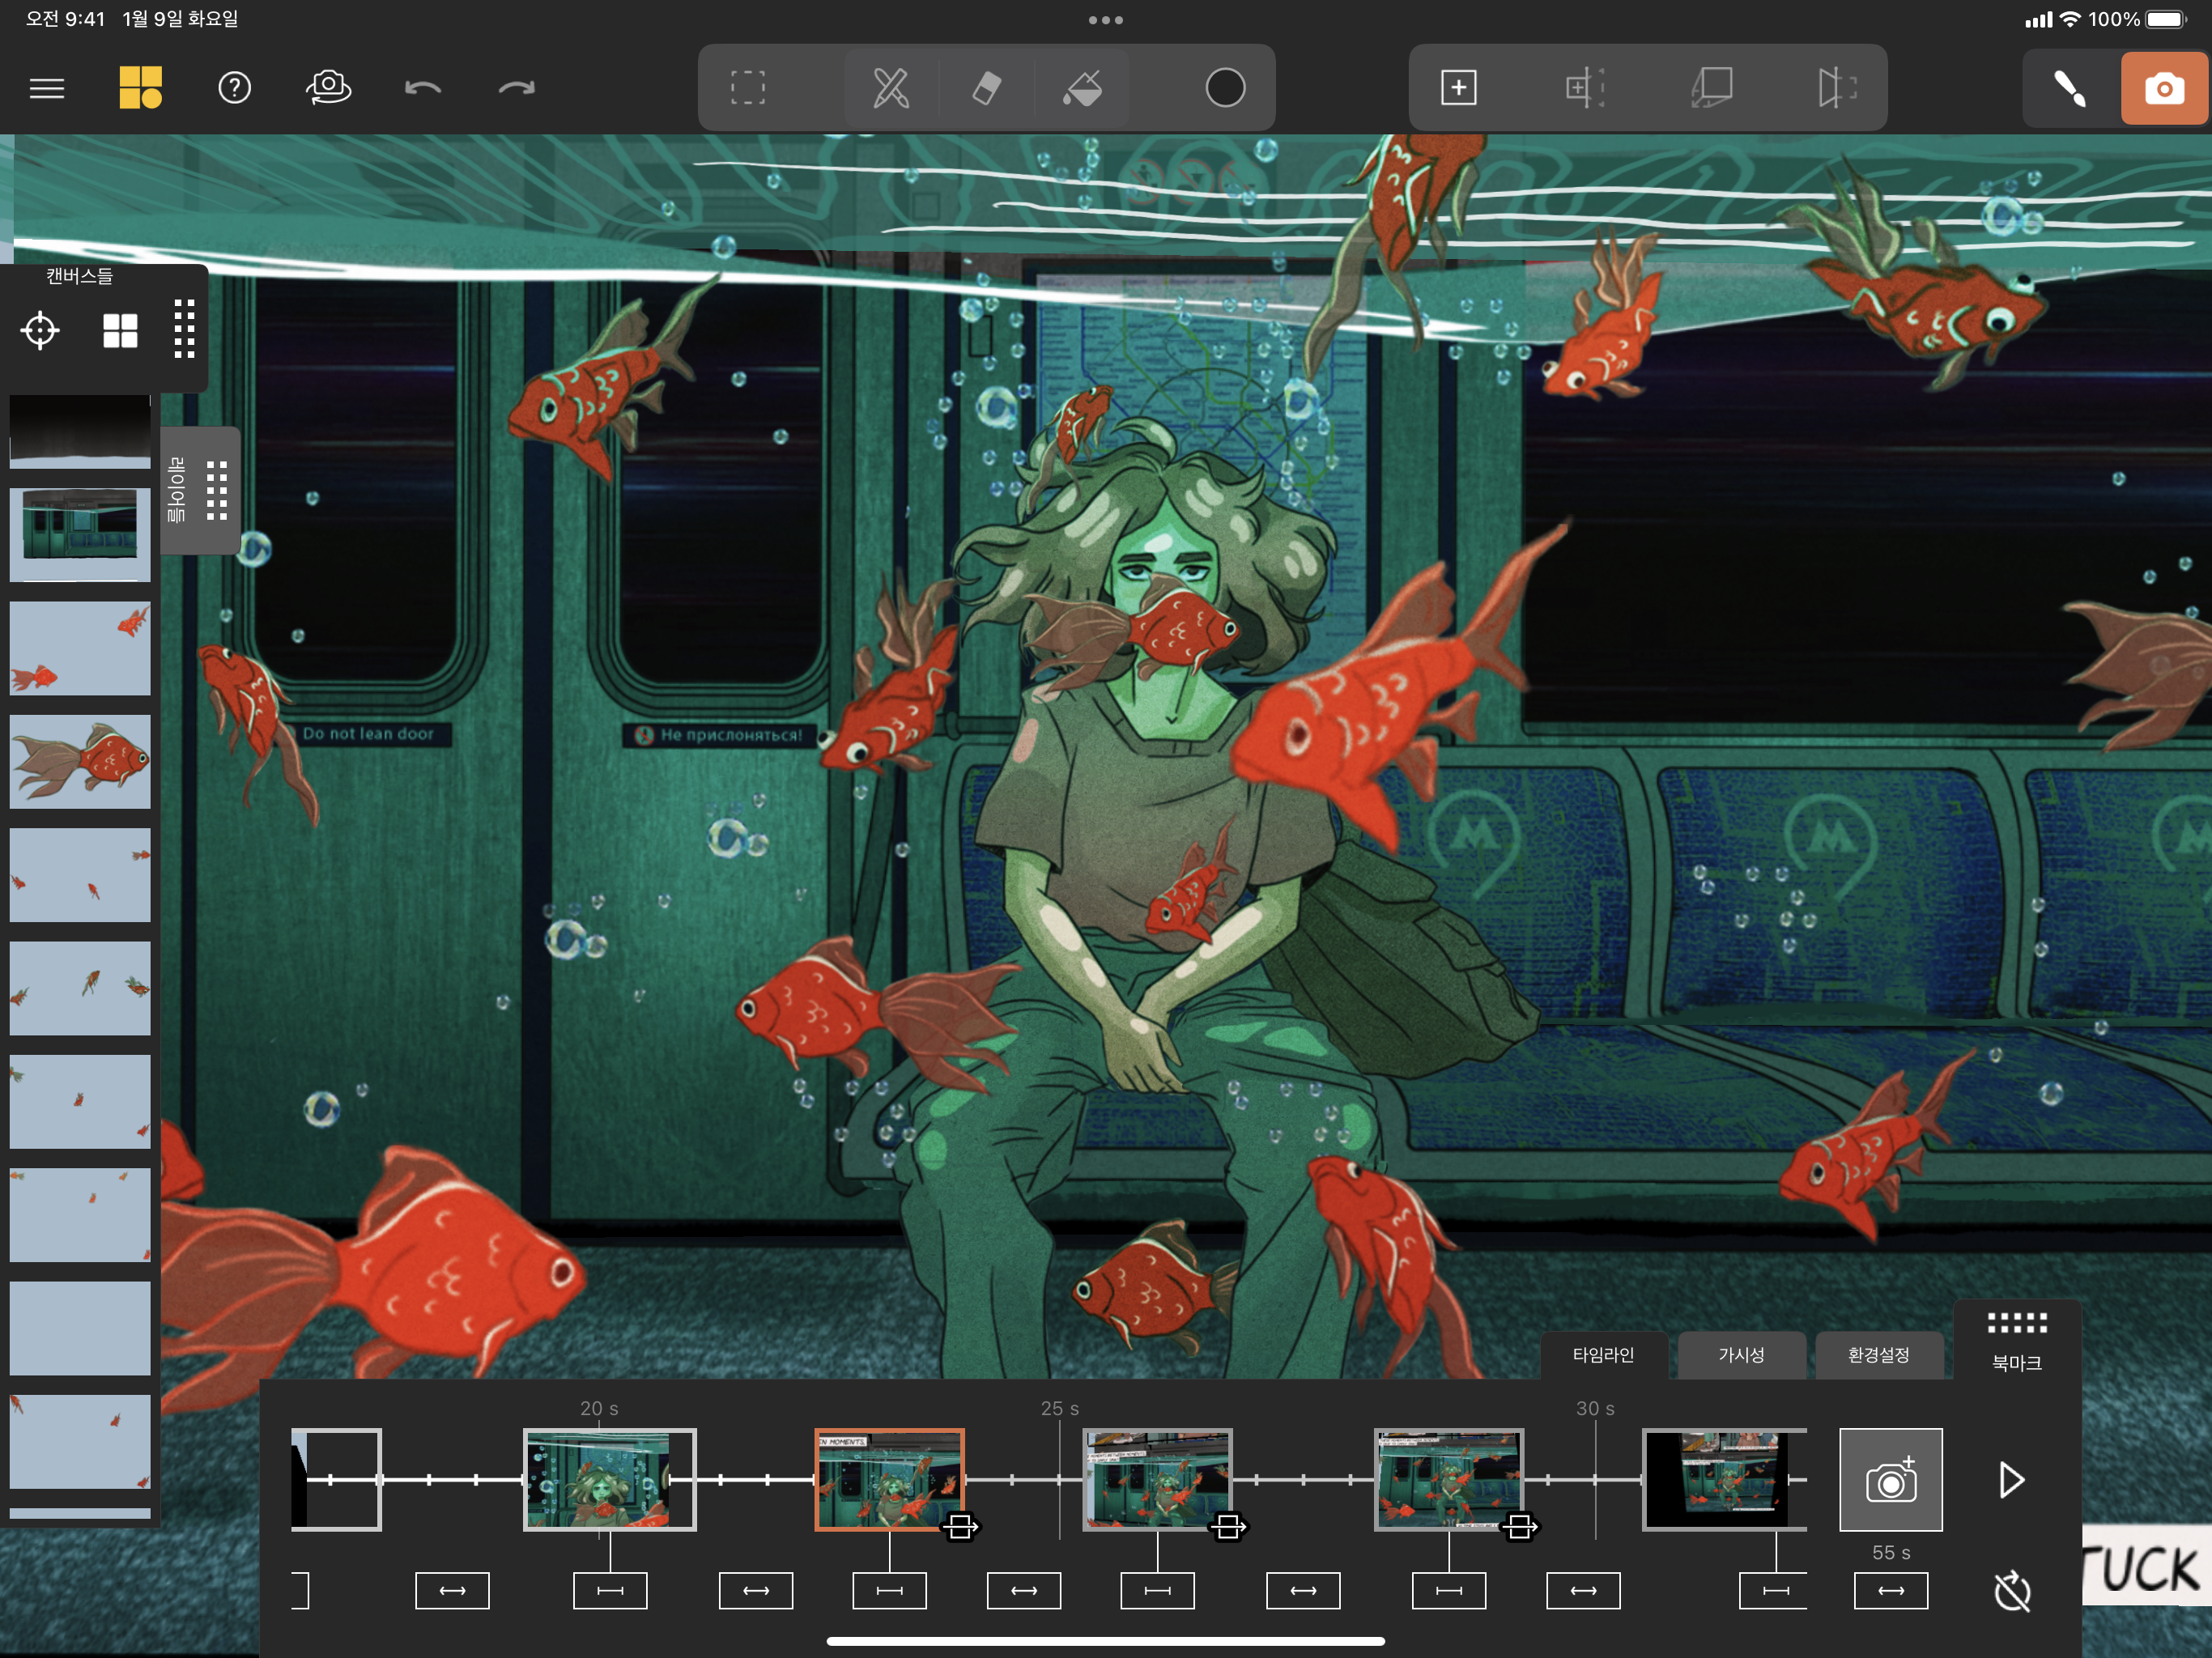Select the last keyframe thumbnail after 30 s

[1725, 1479]
